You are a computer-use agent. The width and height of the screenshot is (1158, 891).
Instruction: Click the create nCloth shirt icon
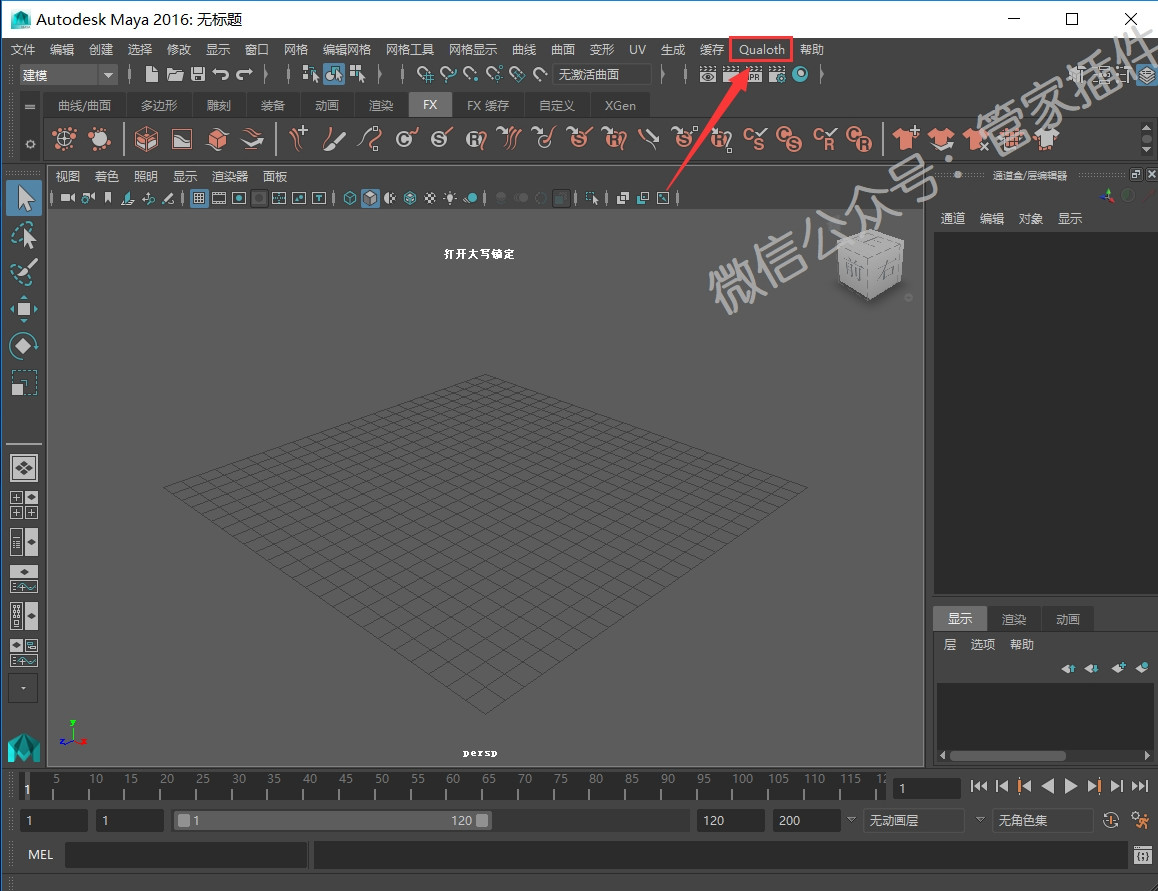pos(905,138)
